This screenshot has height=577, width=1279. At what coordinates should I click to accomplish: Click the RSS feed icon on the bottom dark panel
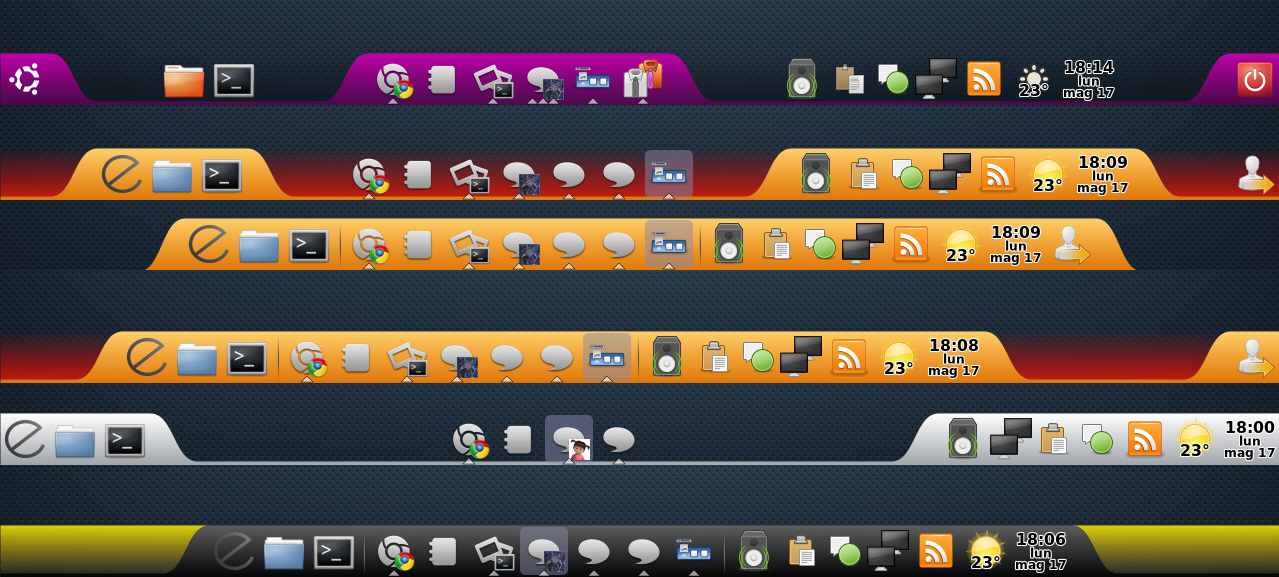[x=935, y=550]
